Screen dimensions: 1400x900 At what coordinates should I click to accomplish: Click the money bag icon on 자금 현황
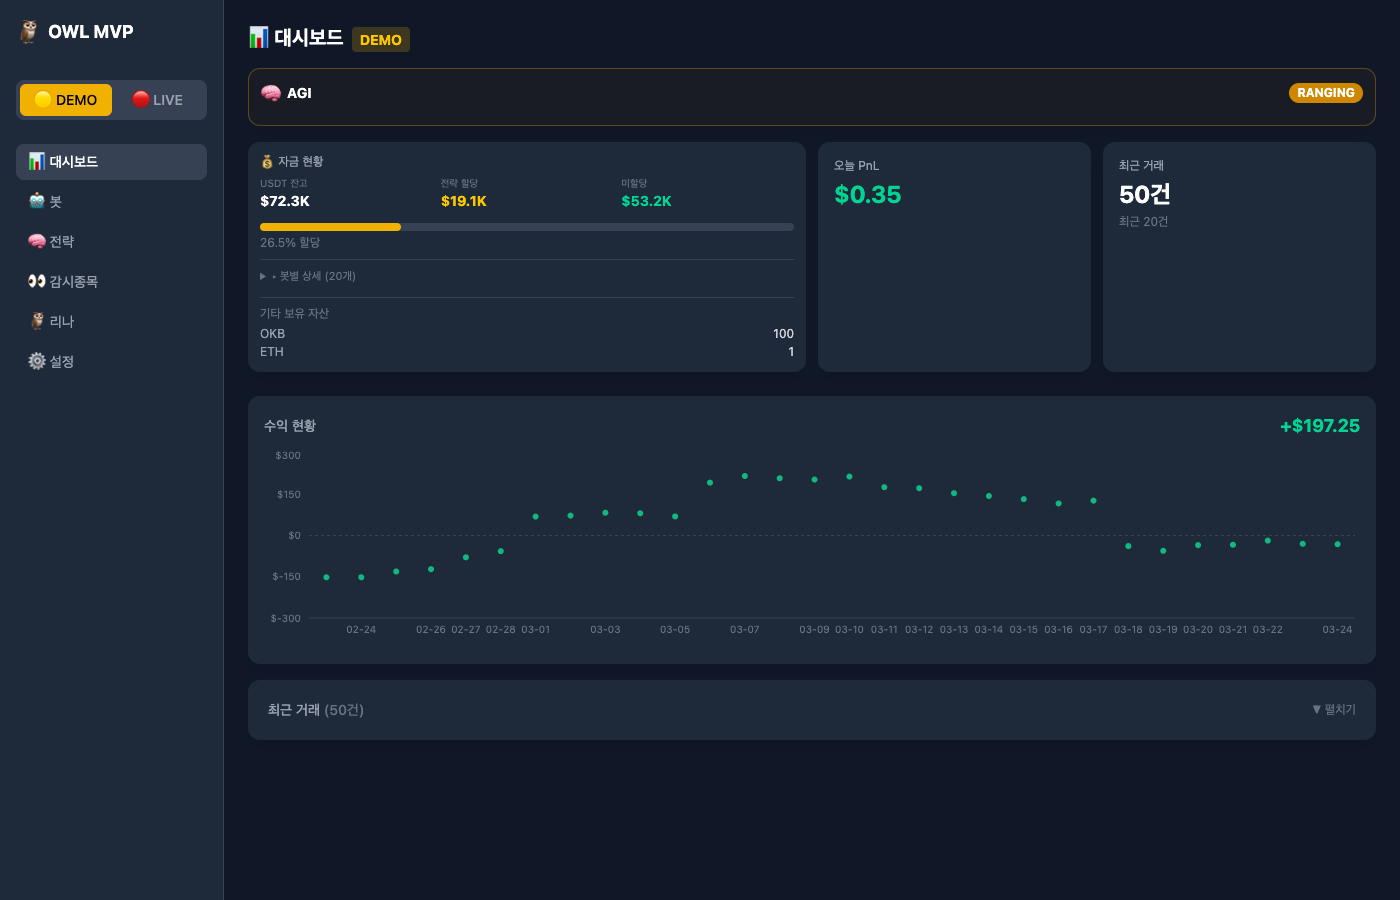coord(267,160)
